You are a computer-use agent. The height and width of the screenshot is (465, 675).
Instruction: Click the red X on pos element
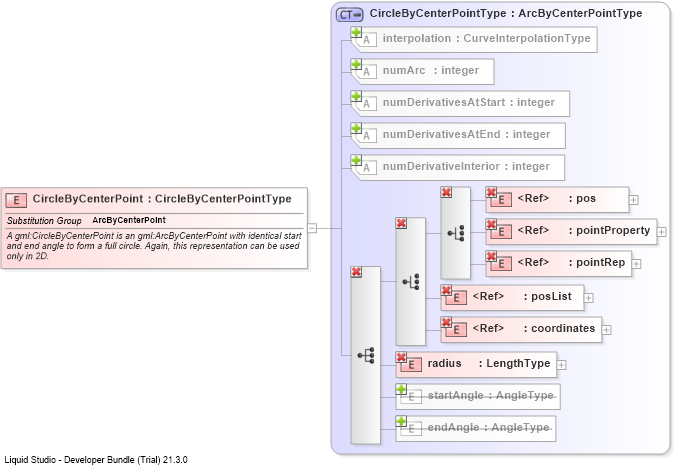[491, 192]
